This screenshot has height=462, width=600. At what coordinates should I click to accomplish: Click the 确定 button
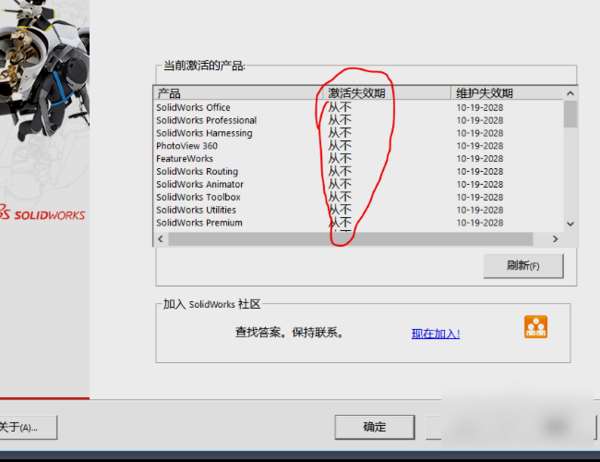coord(374,427)
